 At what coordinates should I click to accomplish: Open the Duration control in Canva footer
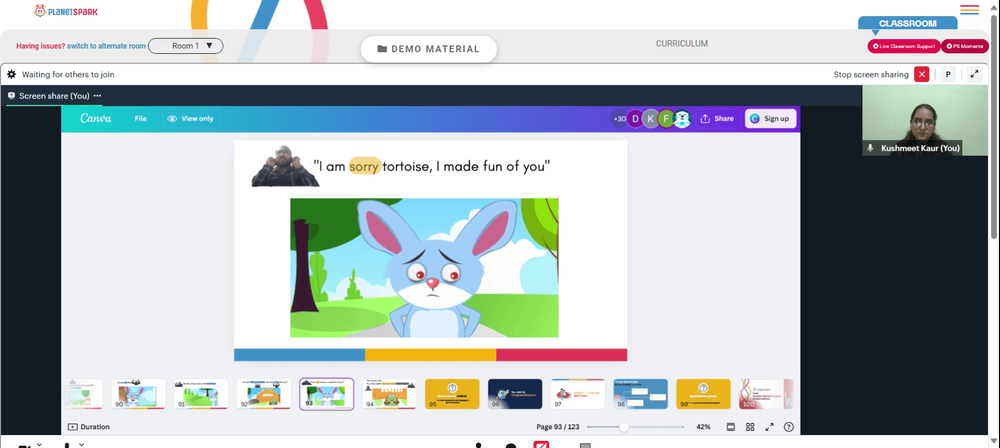click(x=89, y=427)
